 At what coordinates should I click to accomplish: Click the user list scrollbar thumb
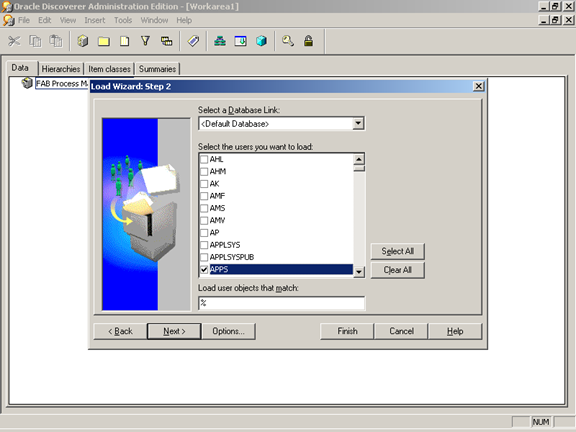359,169
